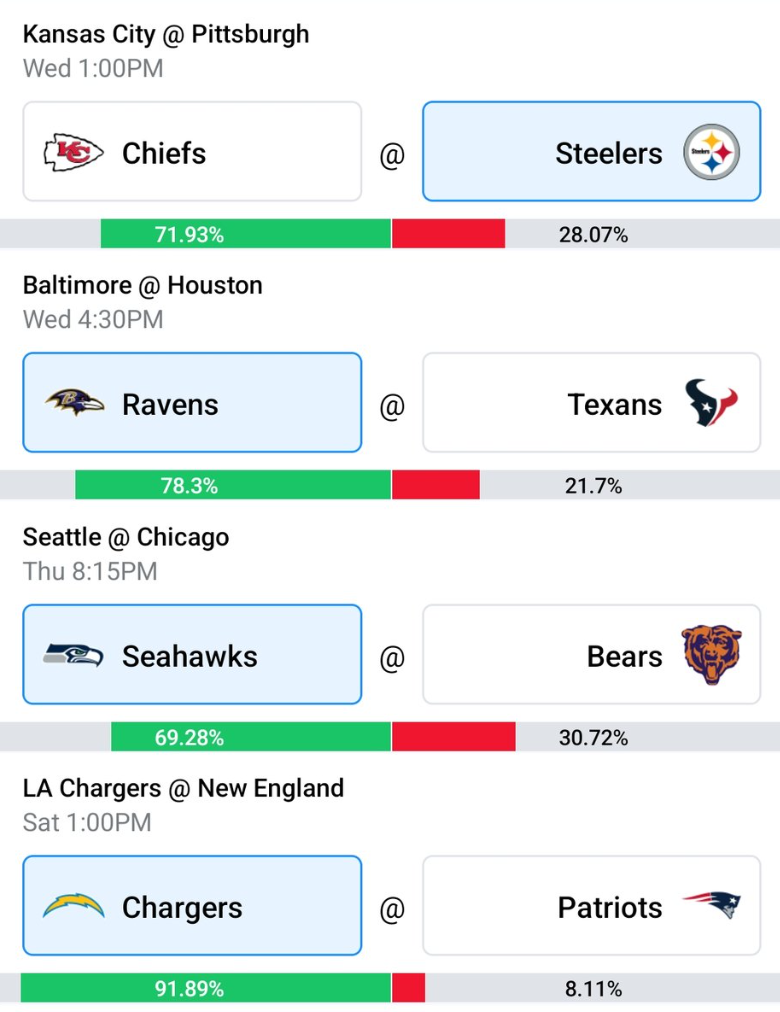Image resolution: width=780 pixels, height=1012 pixels.
Task: Choose Bears as your pick
Action: click(592, 654)
